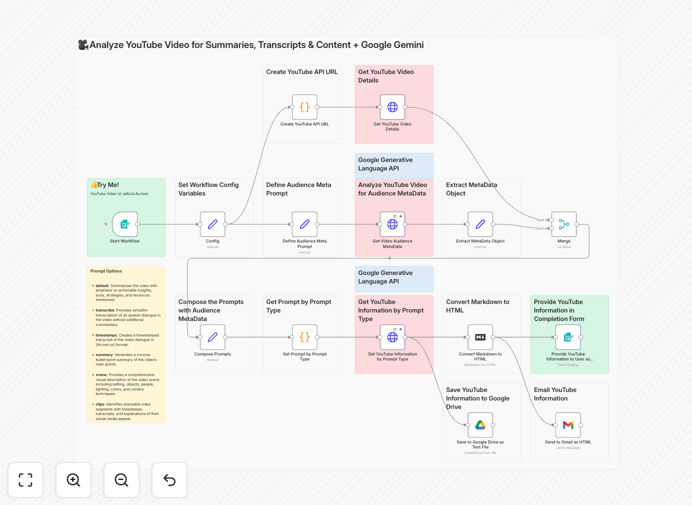692x505 pixels.
Task: Select the Save YouTube Information to Google Drive heading
Action: click(478, 398)
